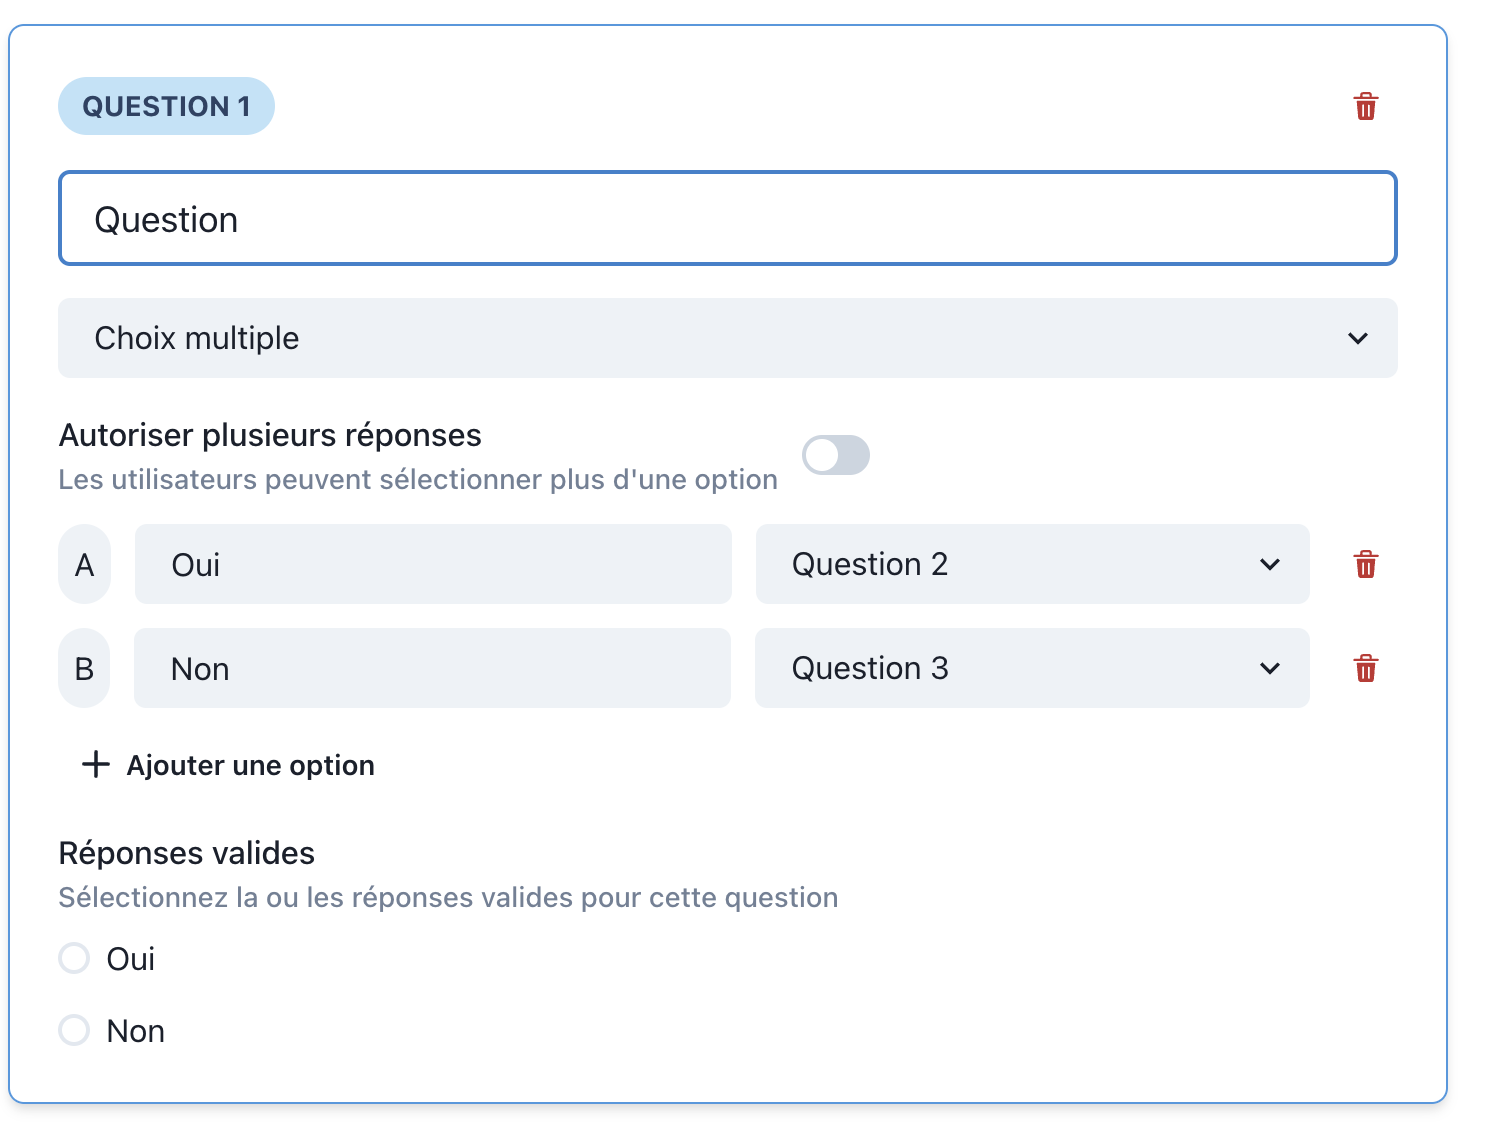The width and height of the screenshot is (1496, 1126).
Task: Remove option B "Non" with its trash icon
Action: (1365, 668)
